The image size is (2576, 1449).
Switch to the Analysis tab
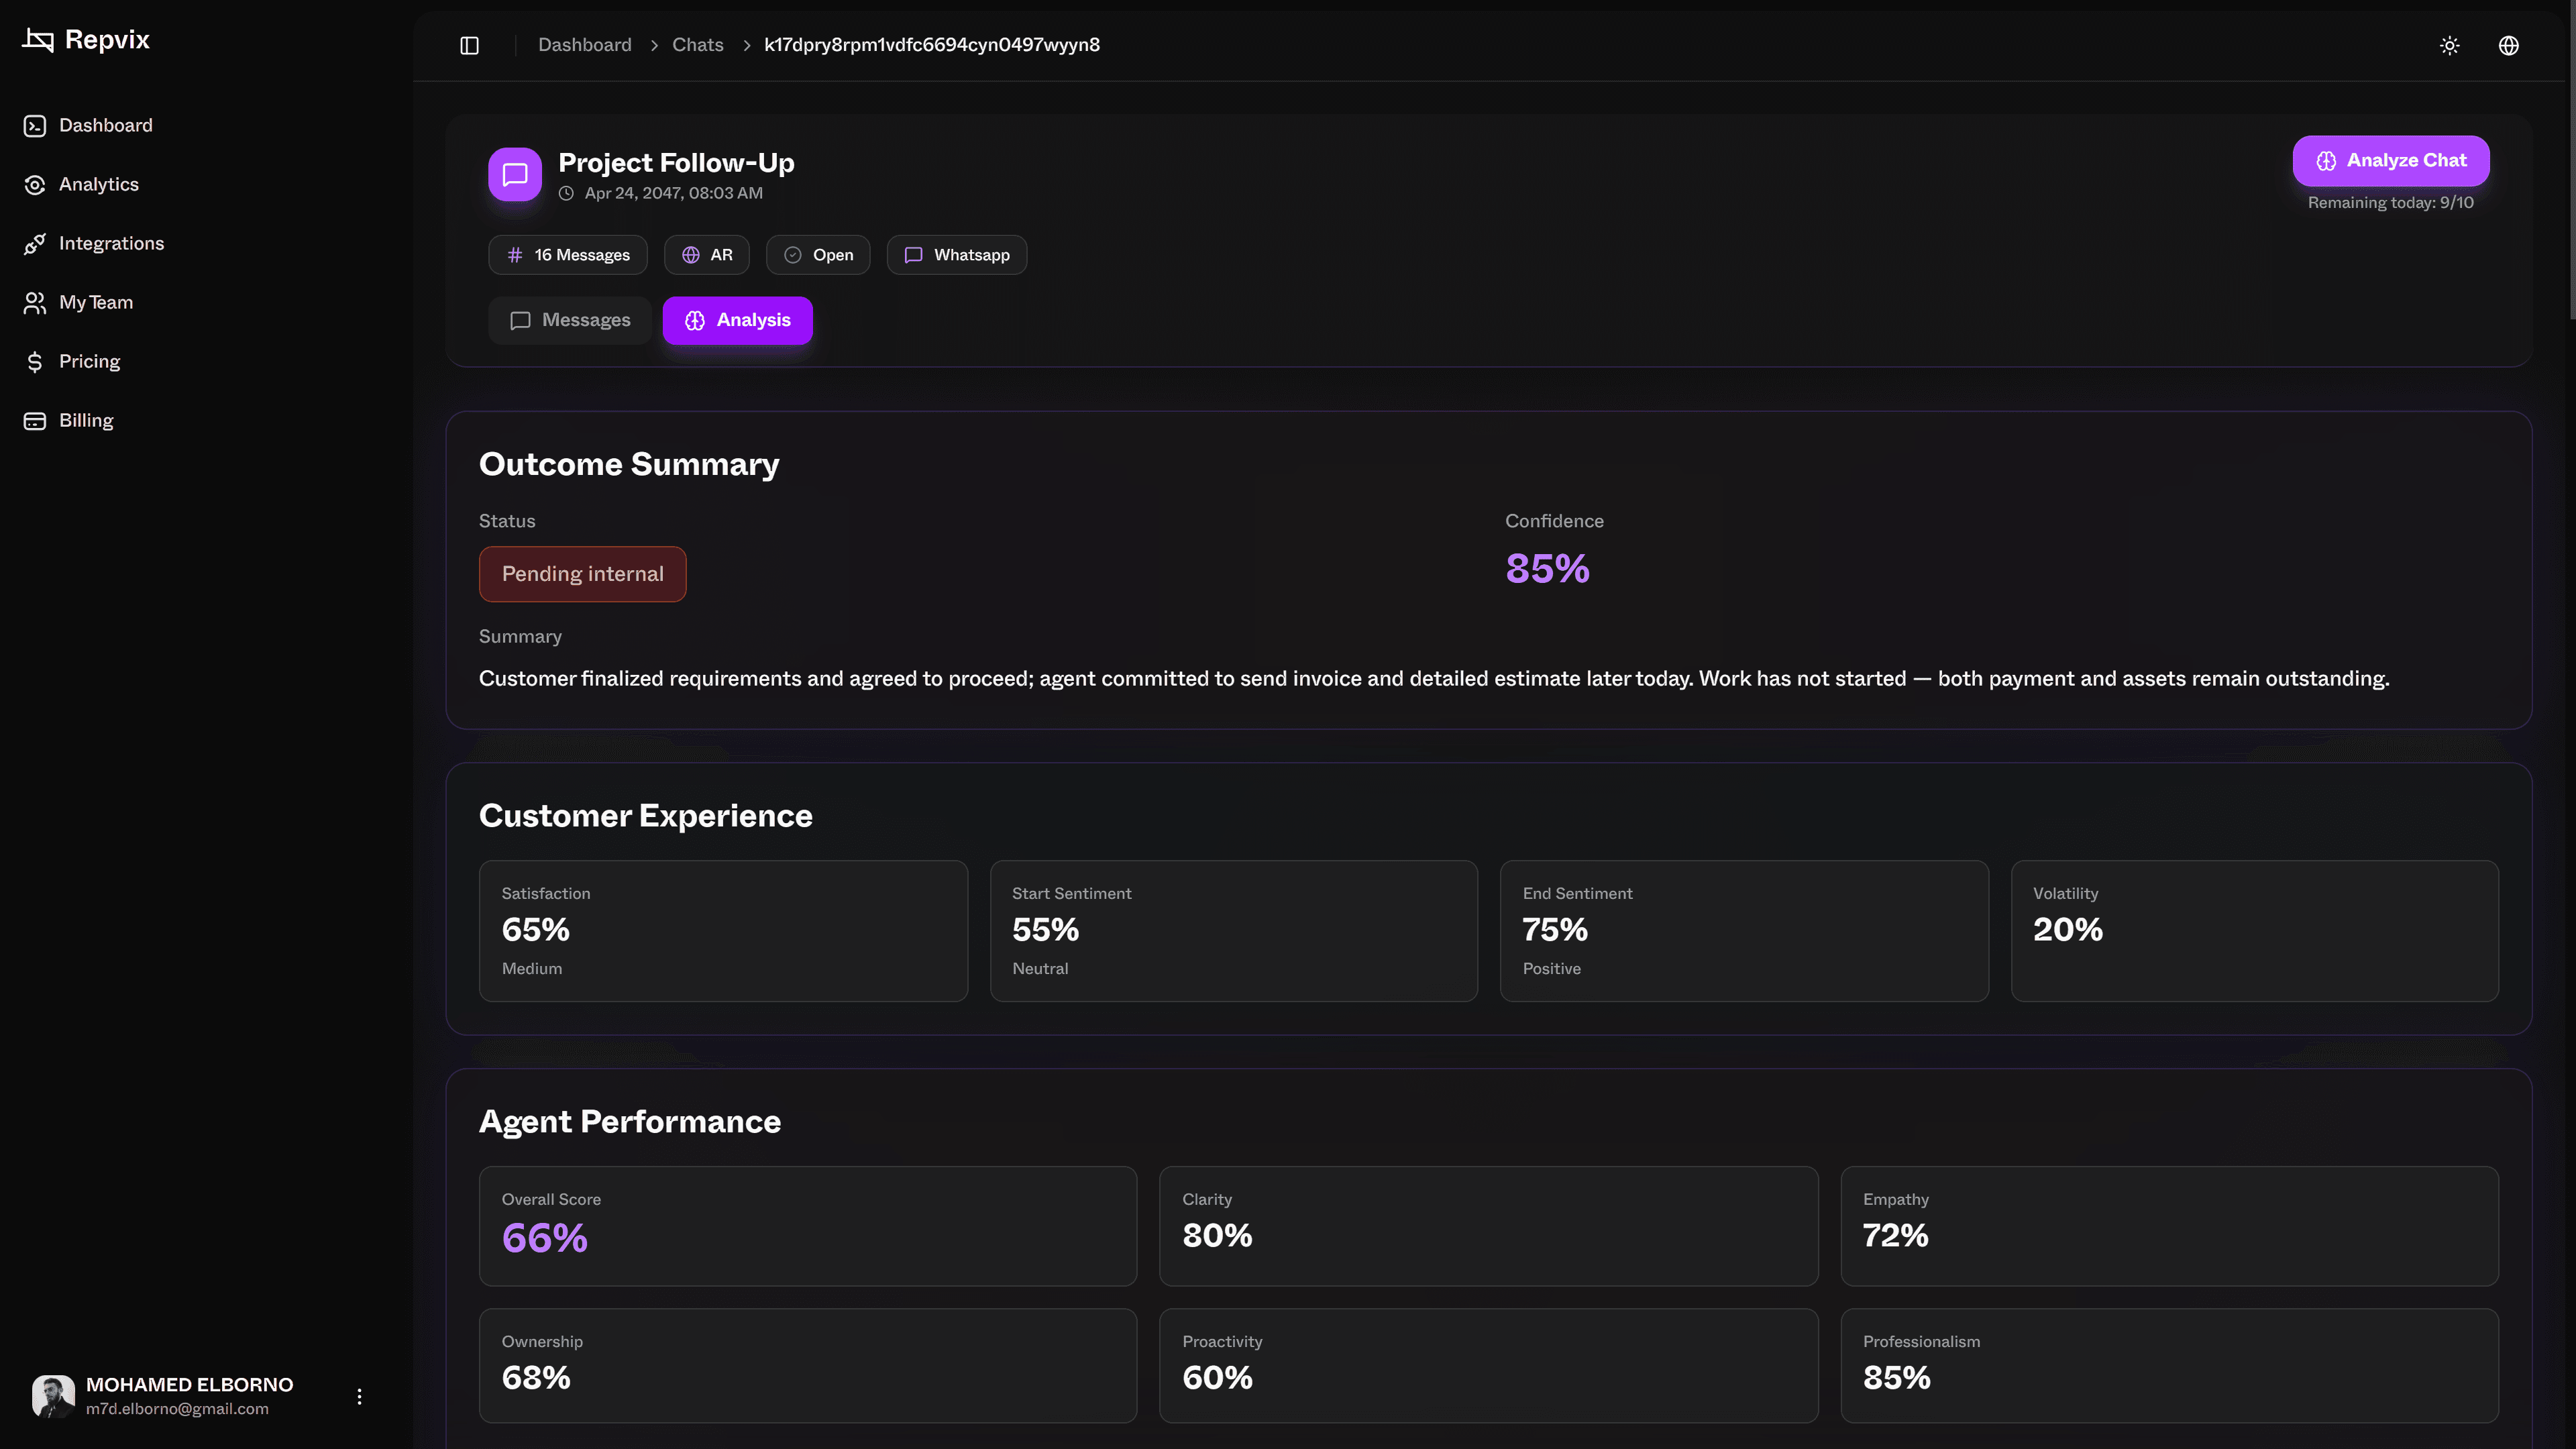pyautogui.click(x=737, y=320)
